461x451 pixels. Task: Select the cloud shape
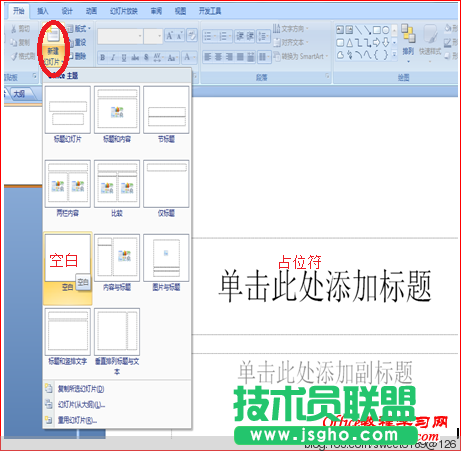click(x=340, y=55)
